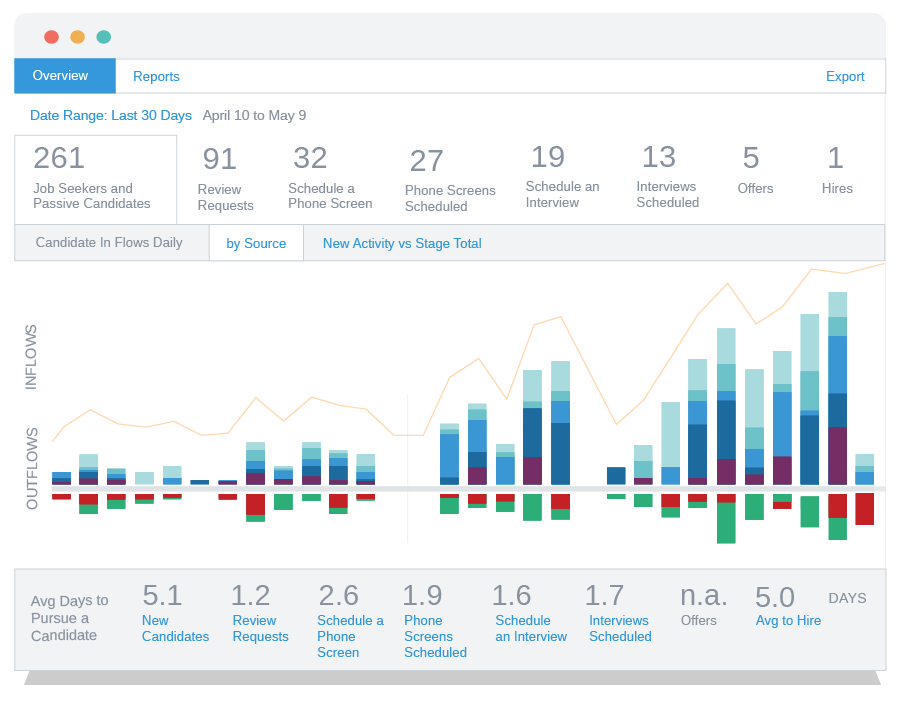
Task: Click the red window control dot
Action: coord(51,36)
